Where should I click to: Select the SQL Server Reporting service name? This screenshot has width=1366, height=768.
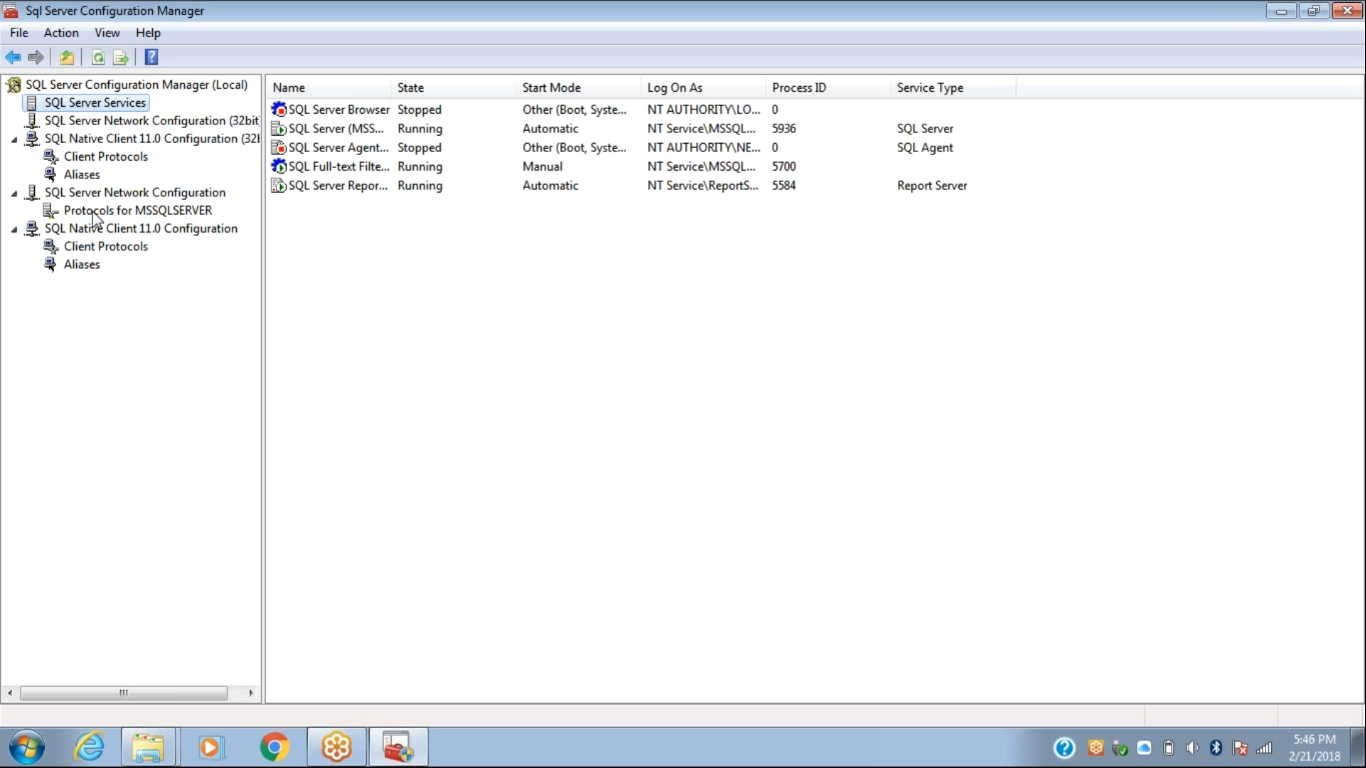pyautogui.click(x=338, y=186)
